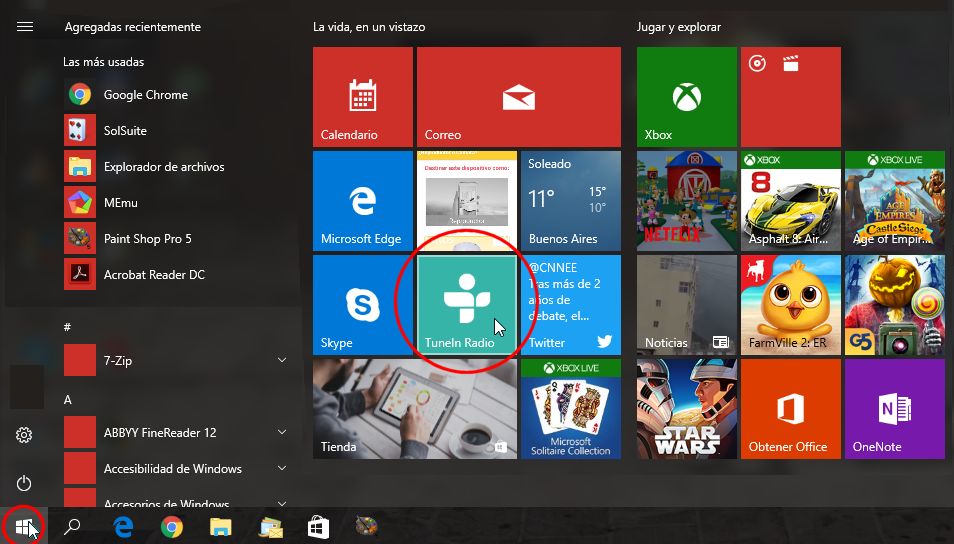Image resolution: width=954 pixels, height=544 pixels.
Task: Launch the Star Wars game tile
Action: [x=687, y=409]
